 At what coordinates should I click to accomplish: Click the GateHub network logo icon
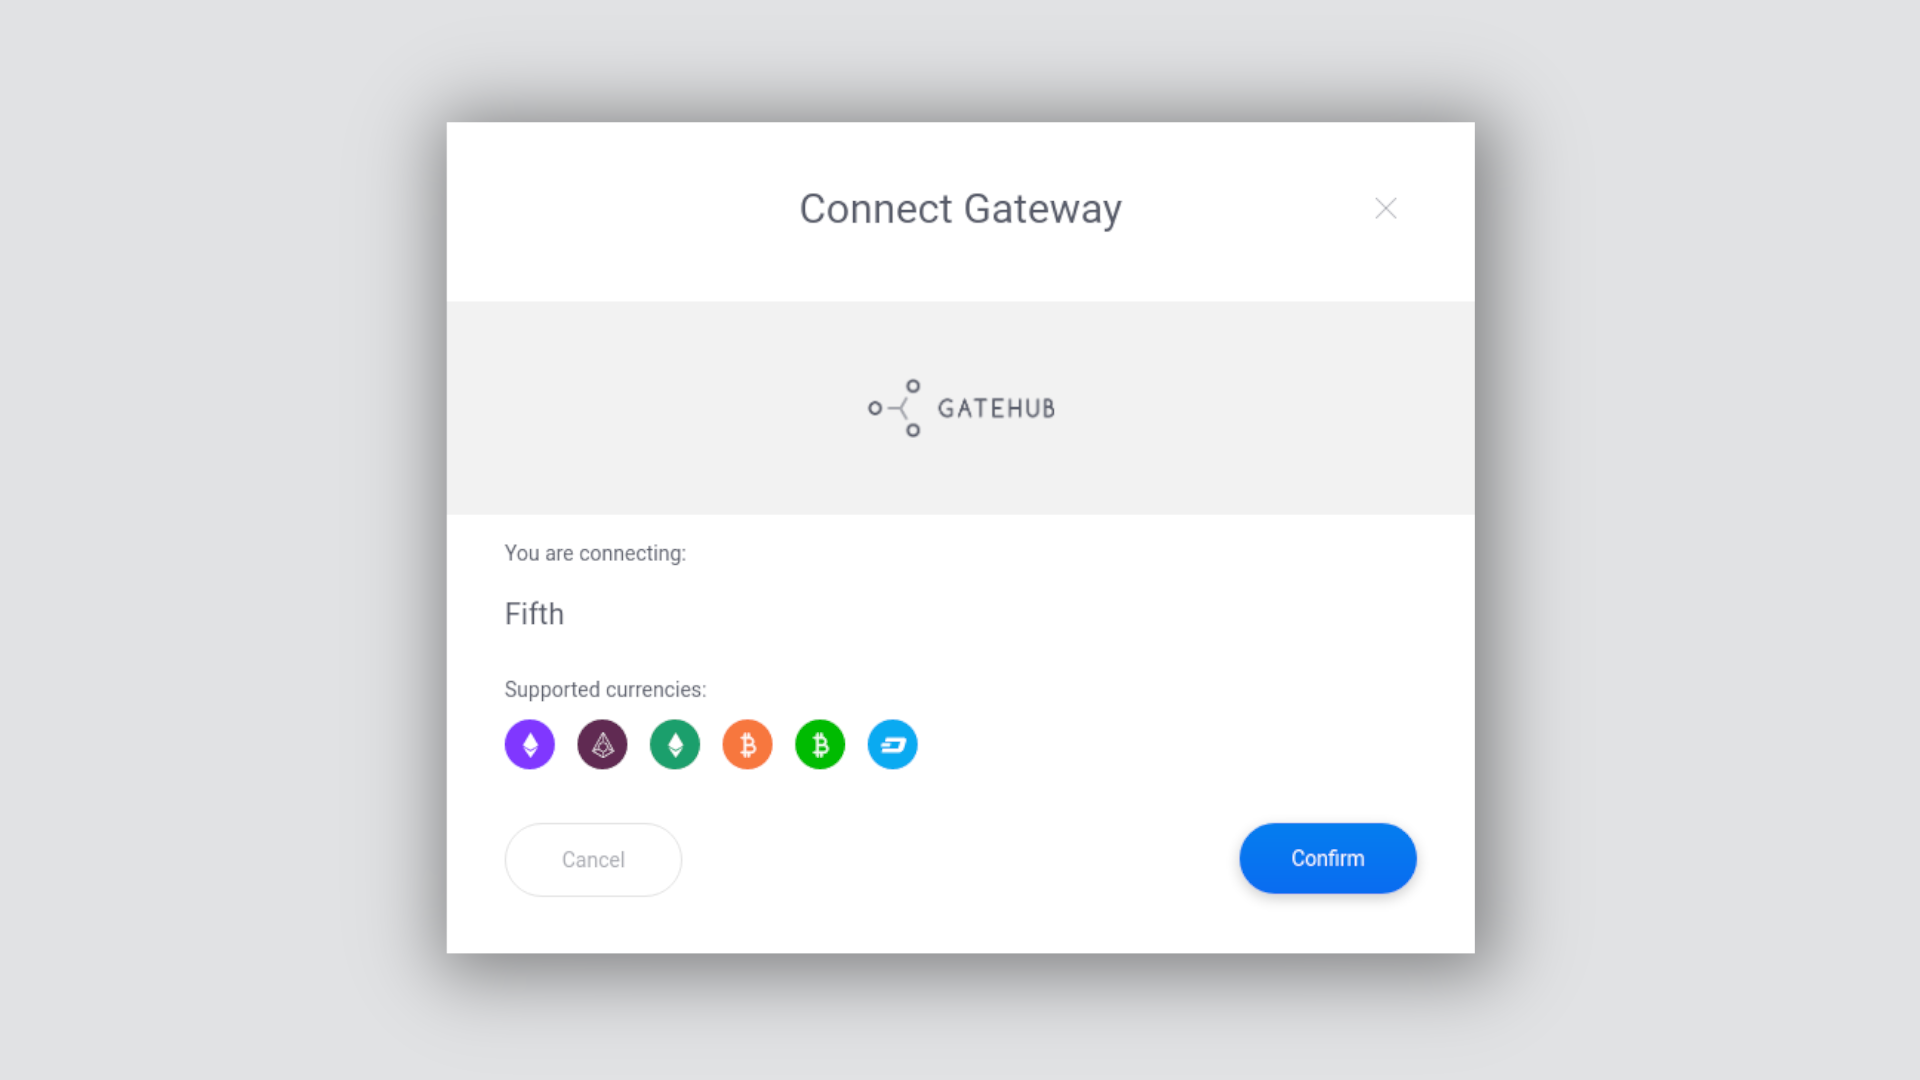tap(897, 407)
